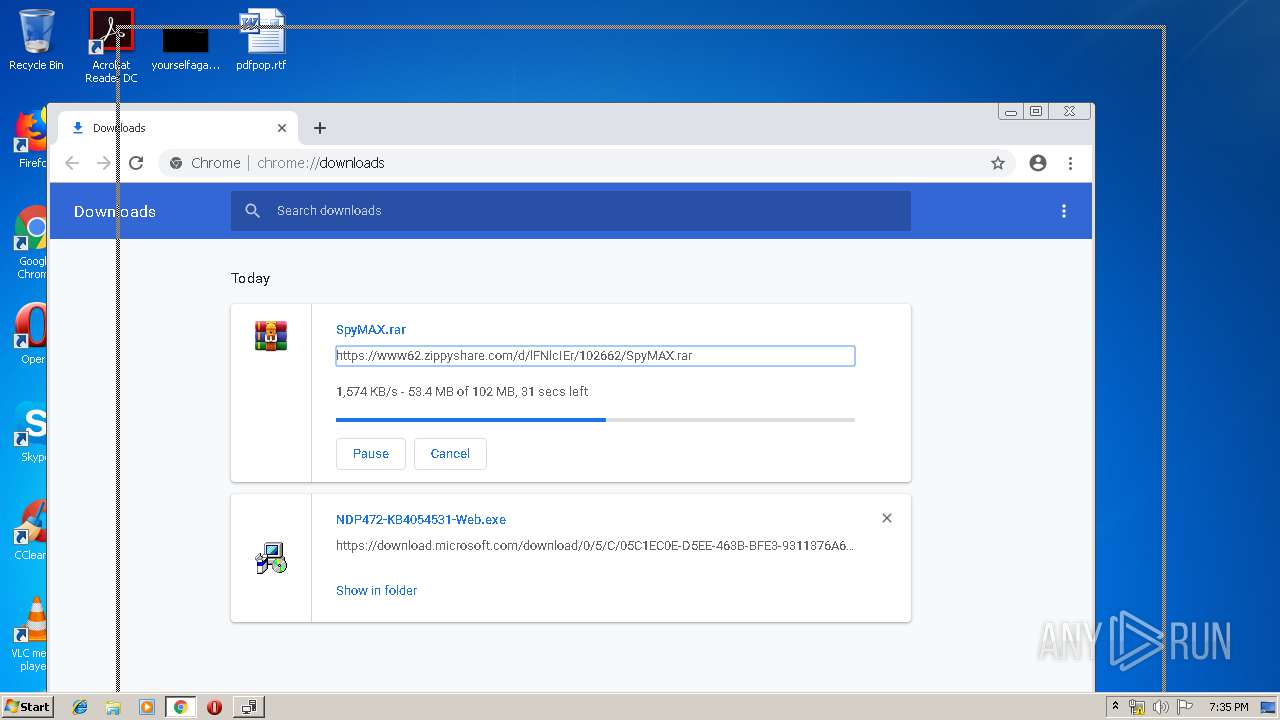Switch to the Chrome taskbar button

pyautogui.click(x=180, y=707)
